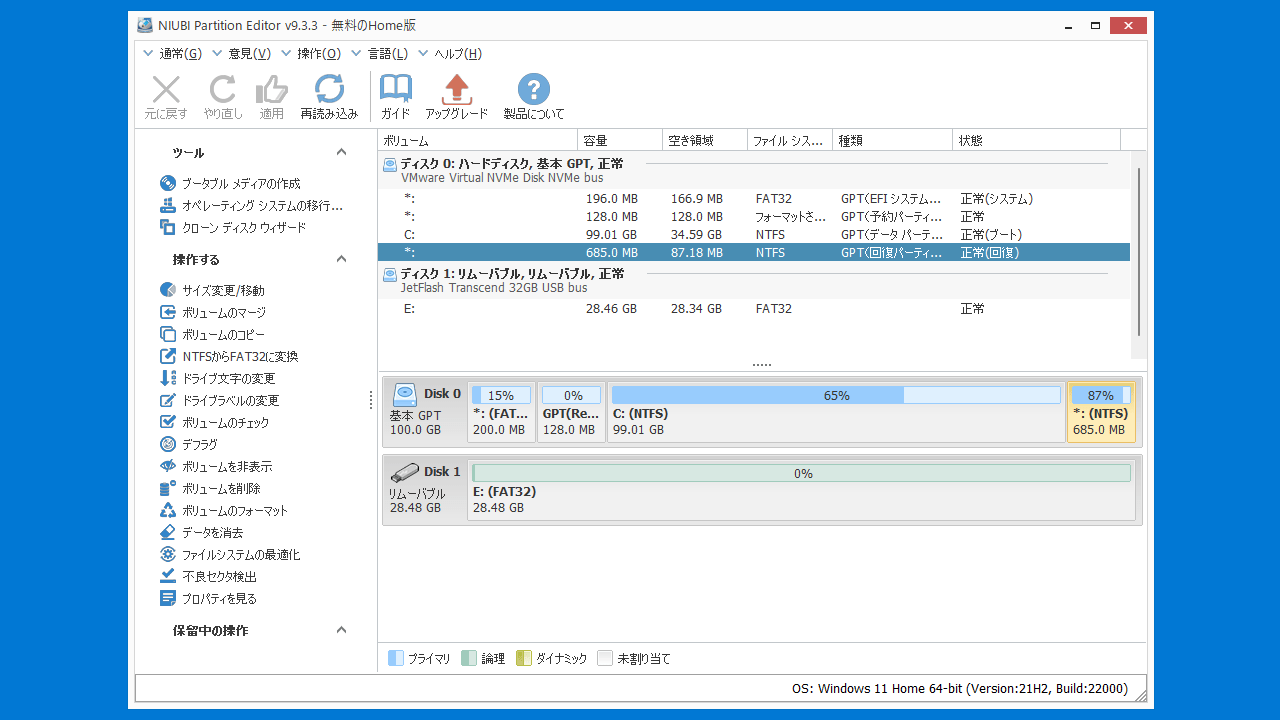Click the 不良セクタ検出 icon

[168, 576]
